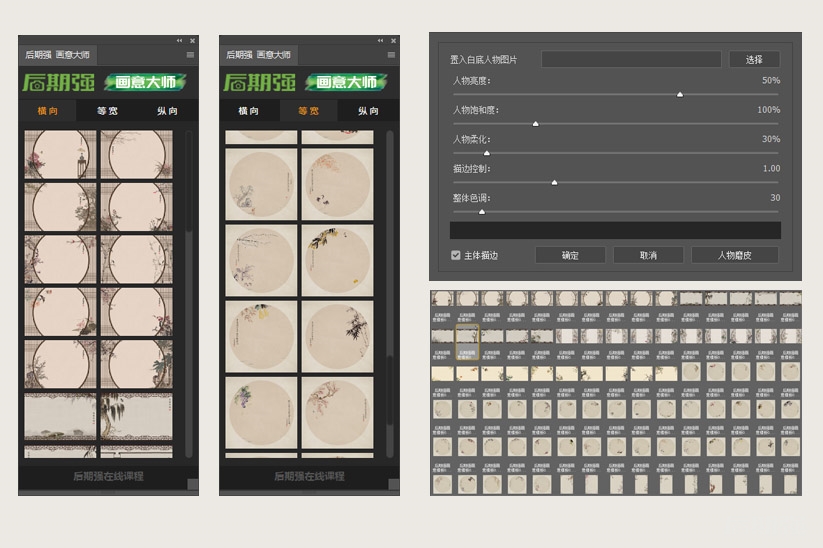Click the 后期强 画意大师 title tab of left panel

click(58, 55)
